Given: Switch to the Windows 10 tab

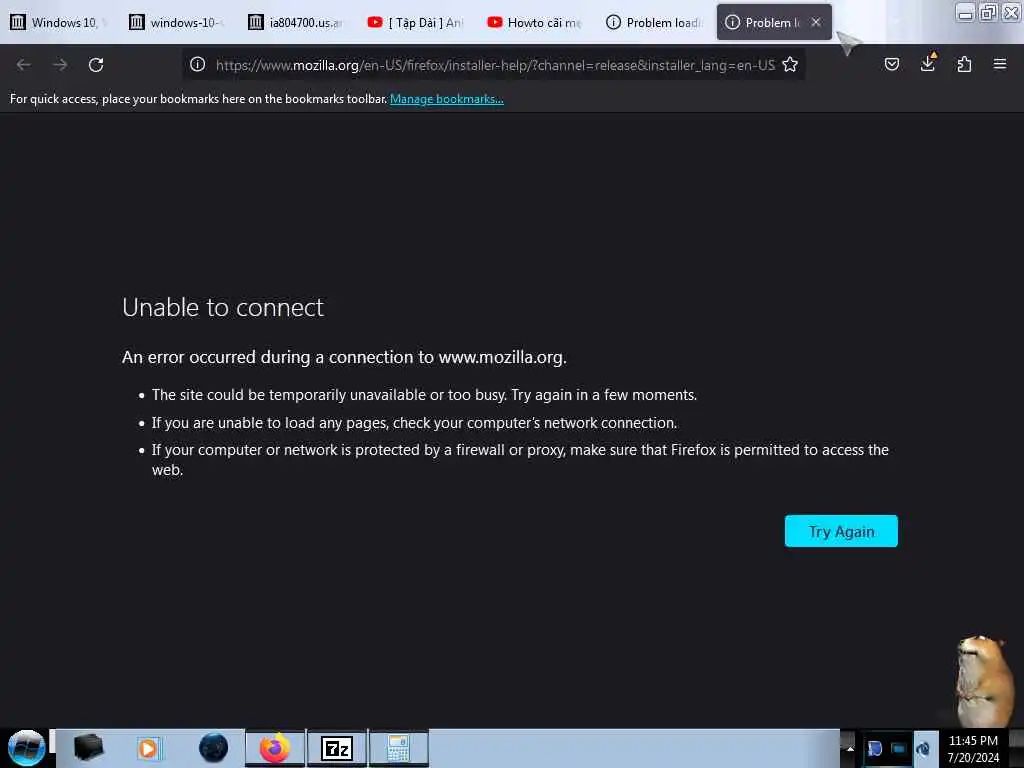Looking at the screenshot, I should point(59,22).
